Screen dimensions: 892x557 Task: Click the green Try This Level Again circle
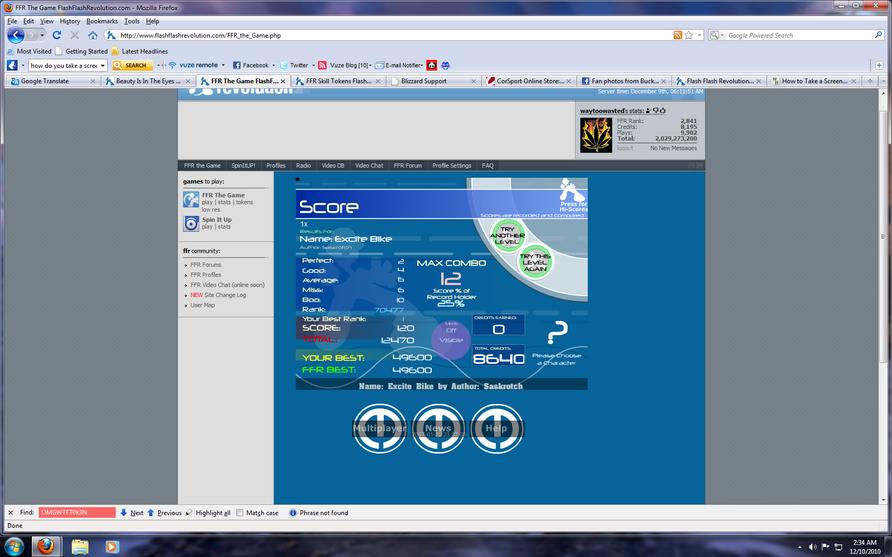(x=535, y=262)
